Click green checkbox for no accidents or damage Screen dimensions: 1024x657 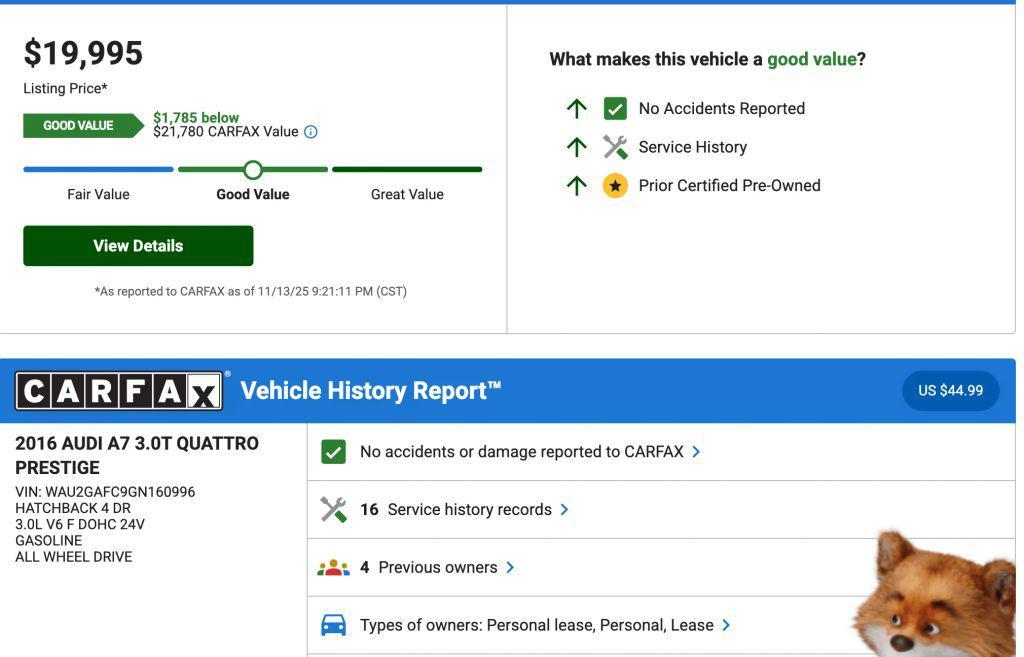[x=333, y=452]
